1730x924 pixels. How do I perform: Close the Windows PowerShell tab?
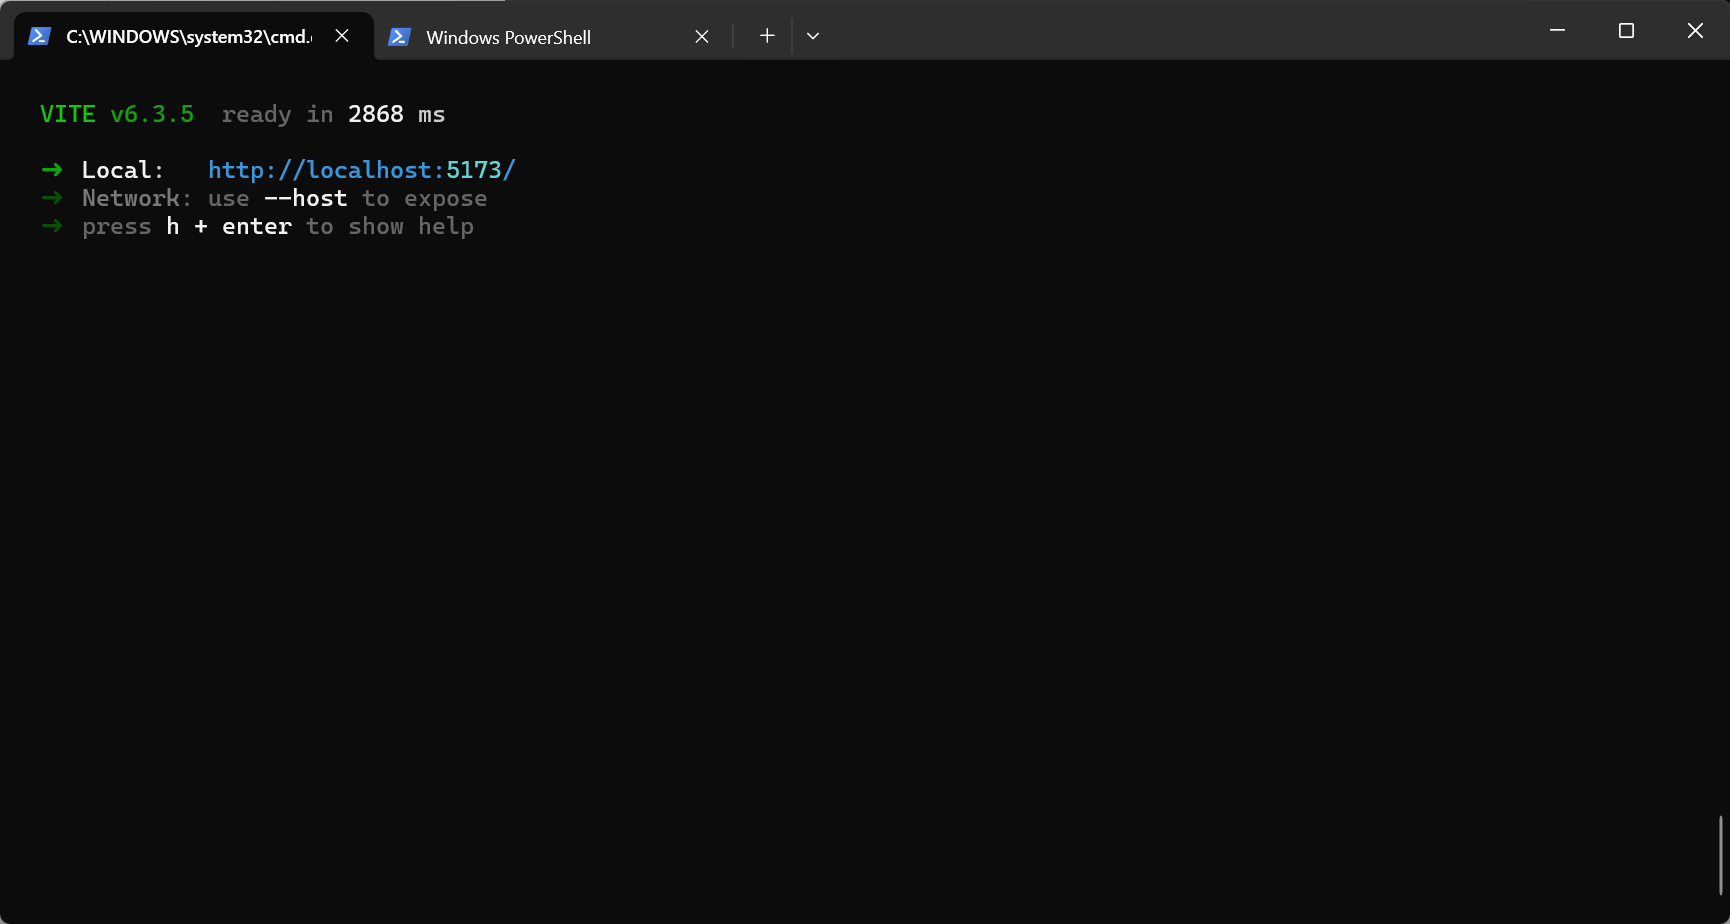[x=702, y=37]
